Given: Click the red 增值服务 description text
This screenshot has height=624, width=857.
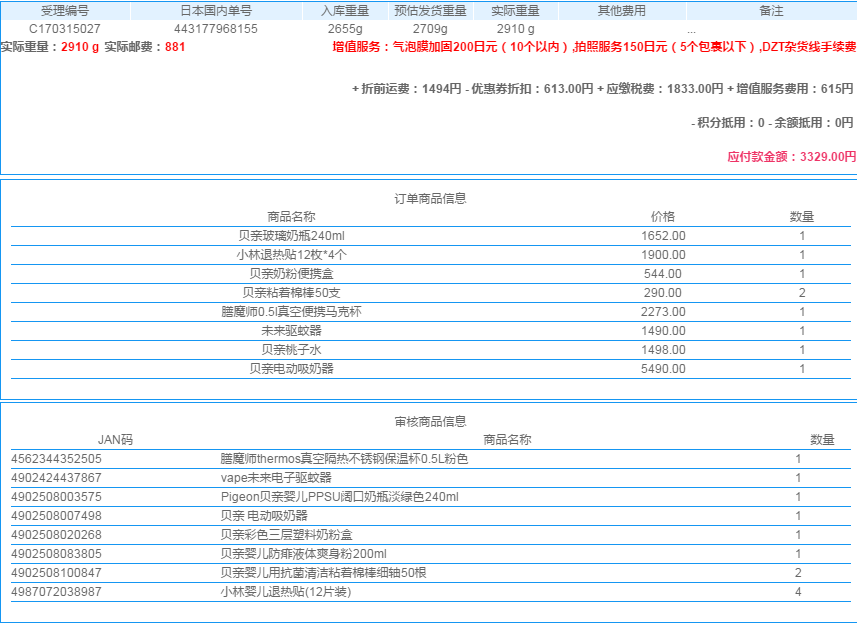Looking at the screenshot, I should [x=594, y=47].
